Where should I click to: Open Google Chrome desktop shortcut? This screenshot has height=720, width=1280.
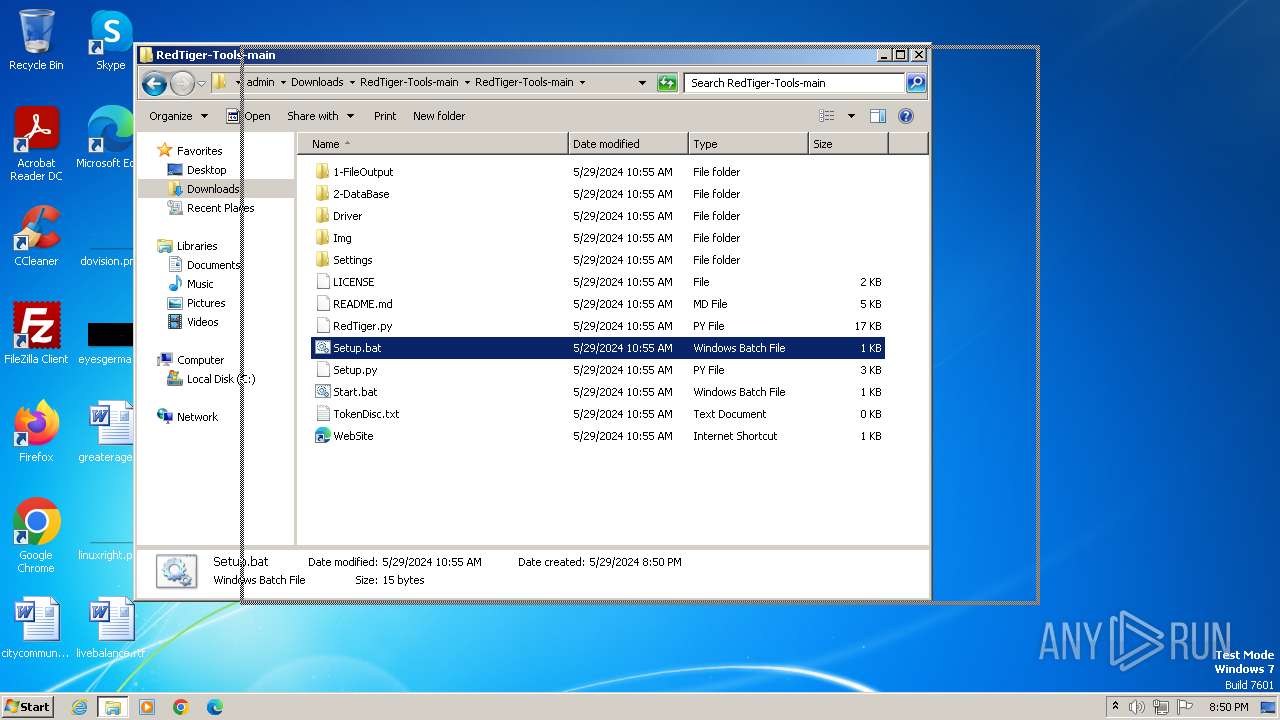click(36, 536)
